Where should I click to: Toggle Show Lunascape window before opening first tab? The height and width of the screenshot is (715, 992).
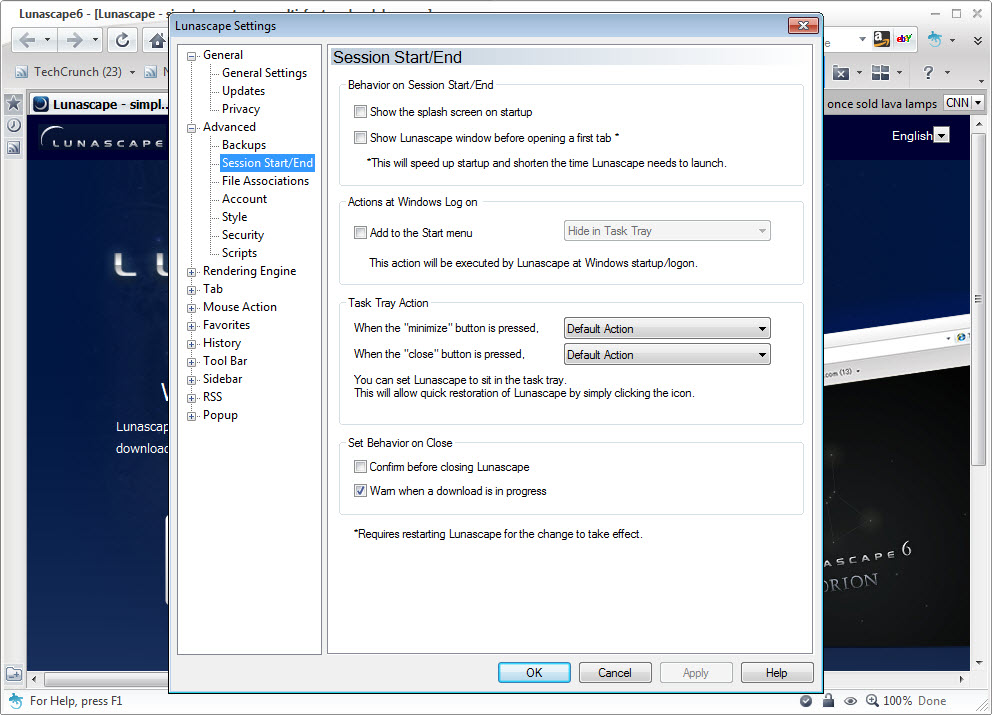(361, 138)
